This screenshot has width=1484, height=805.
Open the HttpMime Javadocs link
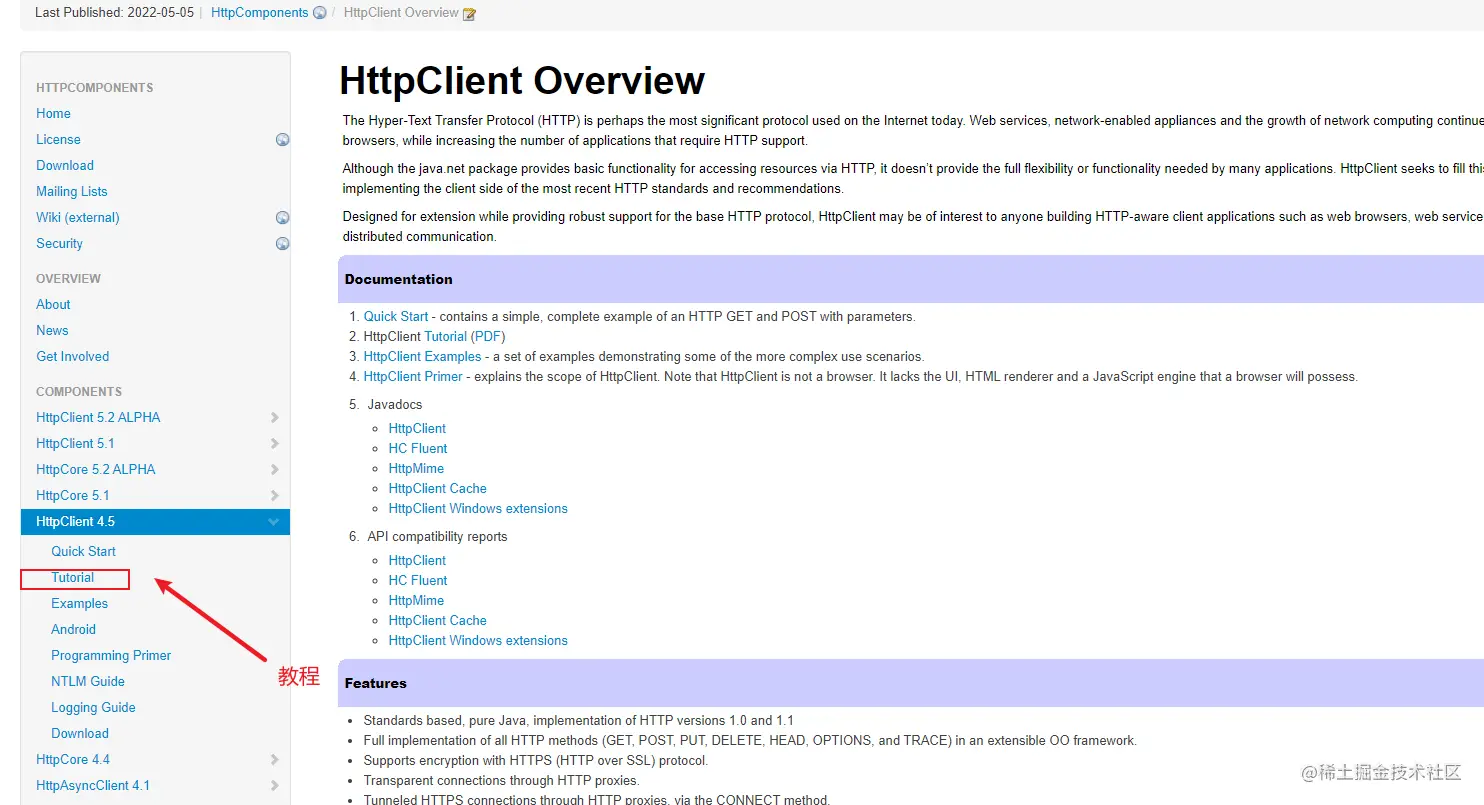click(x=416, y=468)
